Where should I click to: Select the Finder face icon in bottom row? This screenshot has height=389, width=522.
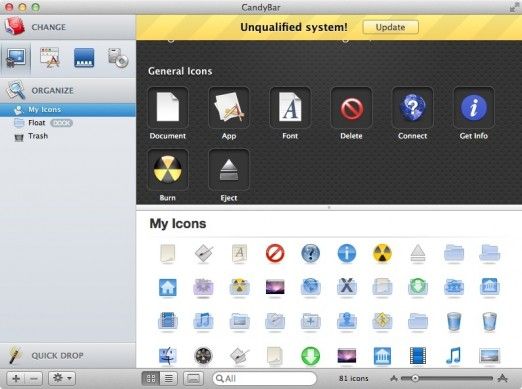pos(168,356)
